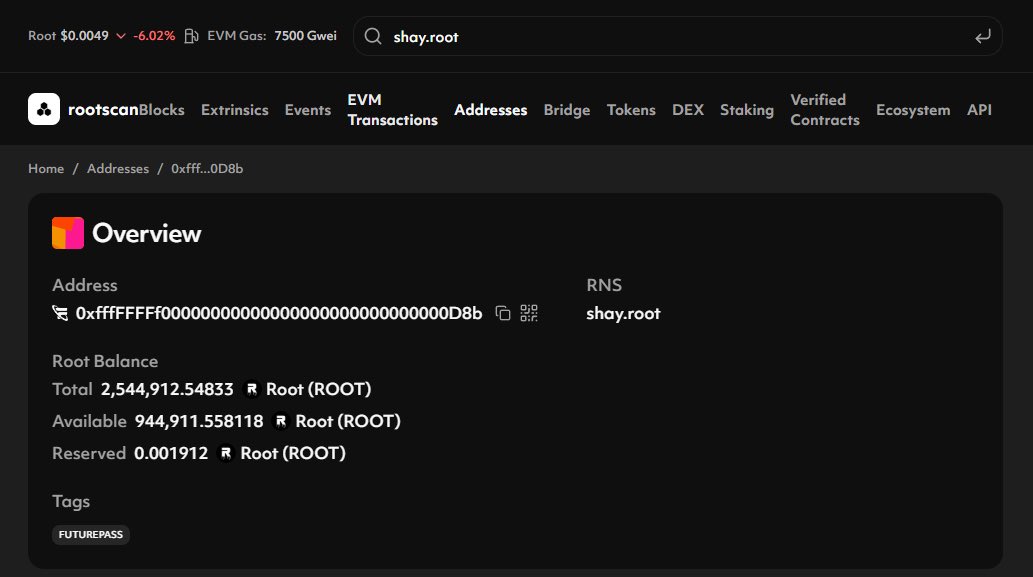Screen dimensions: 1033x577
Task: Copy the address with the copy icon
Action: [503, 314]
